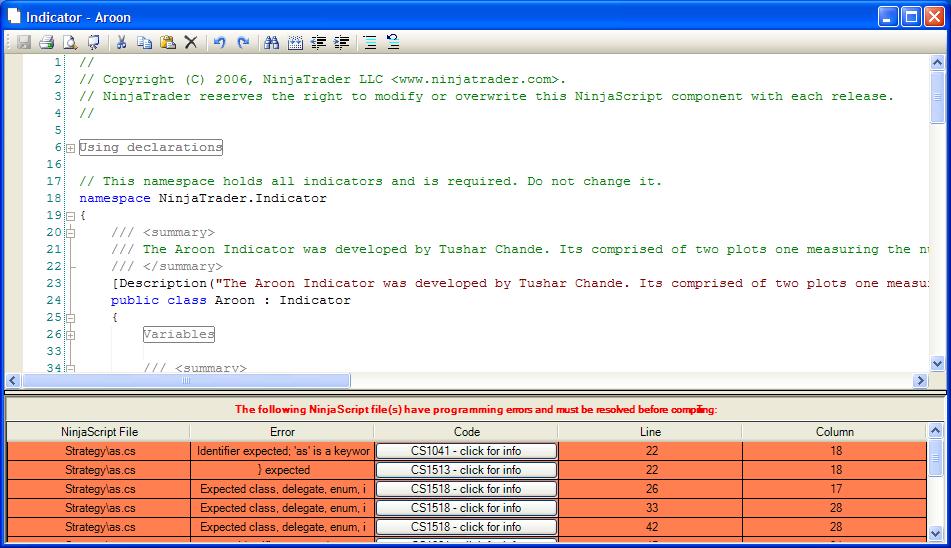Click the editor horizontal scroll right arrow

[921, 381]
